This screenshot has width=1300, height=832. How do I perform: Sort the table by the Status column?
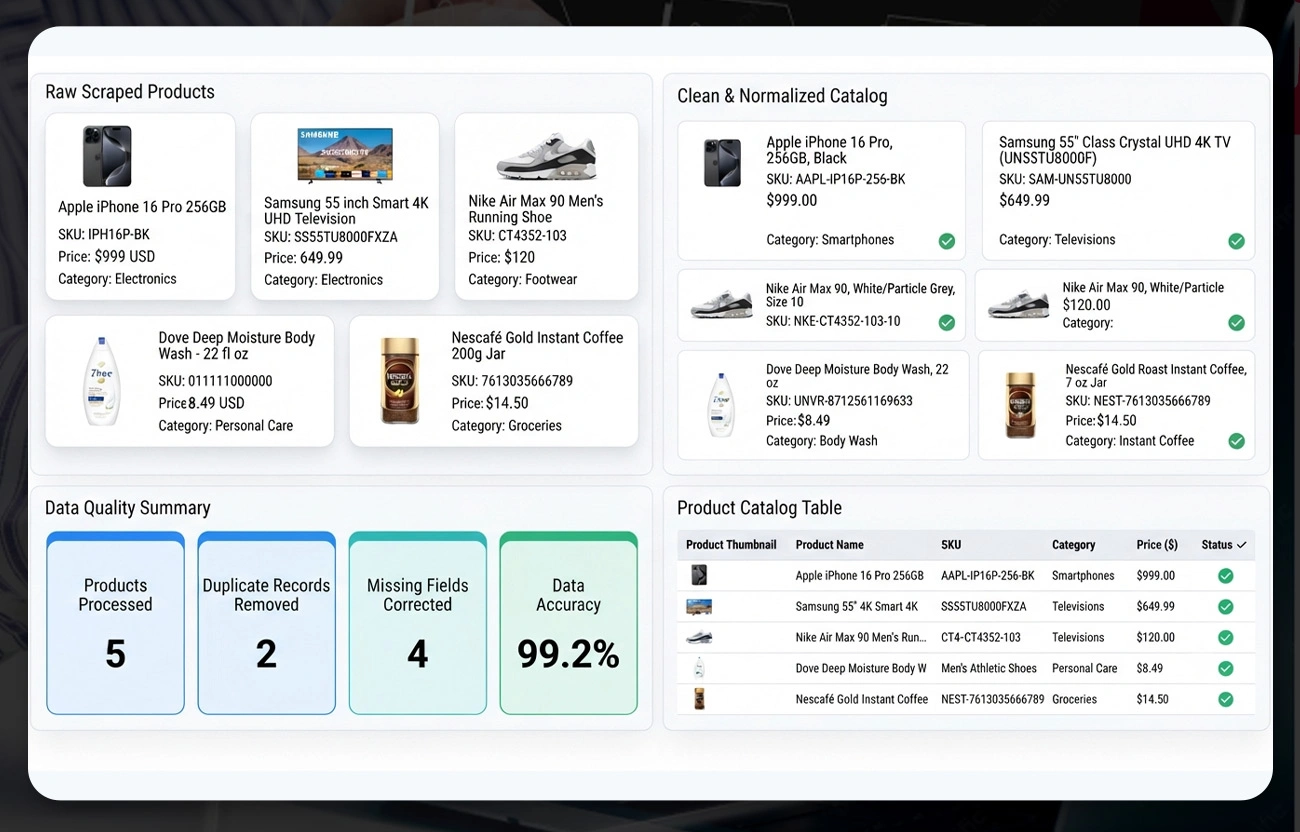tap(1224, 545)
